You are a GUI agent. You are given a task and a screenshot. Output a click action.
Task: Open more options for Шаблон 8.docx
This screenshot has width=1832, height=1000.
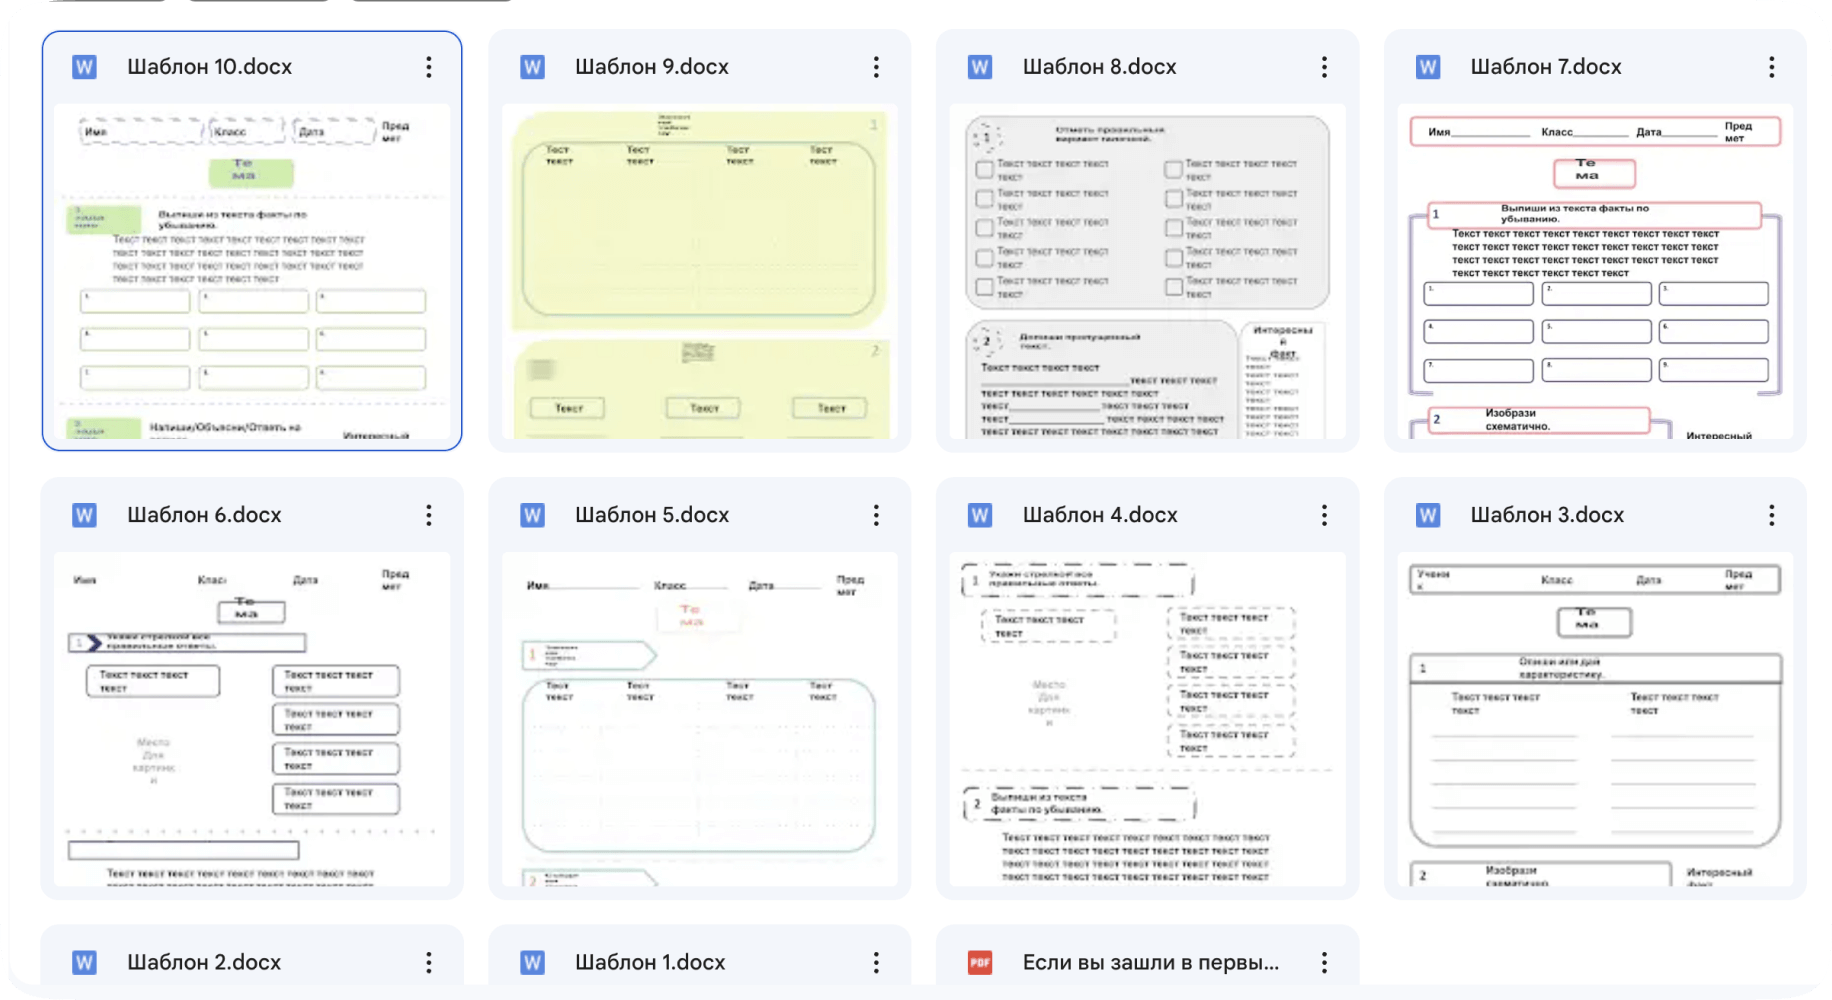coord(1324,67)
